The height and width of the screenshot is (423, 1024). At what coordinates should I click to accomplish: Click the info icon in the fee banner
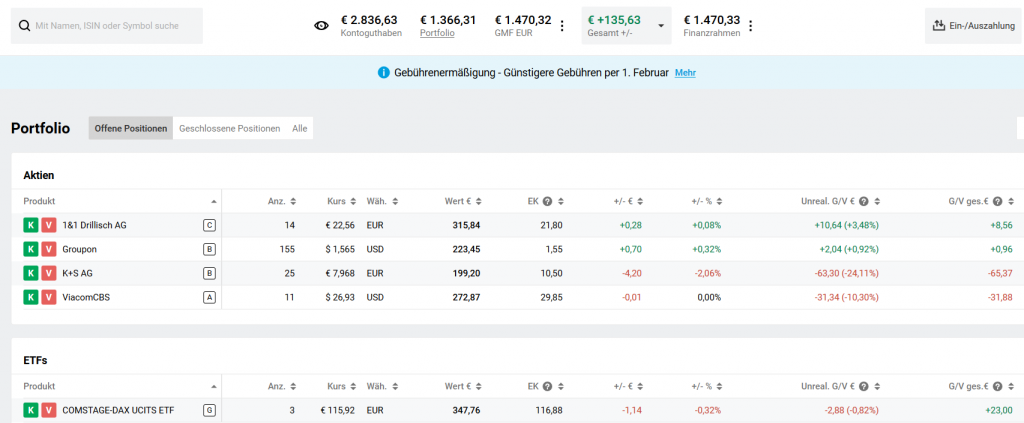384,73
